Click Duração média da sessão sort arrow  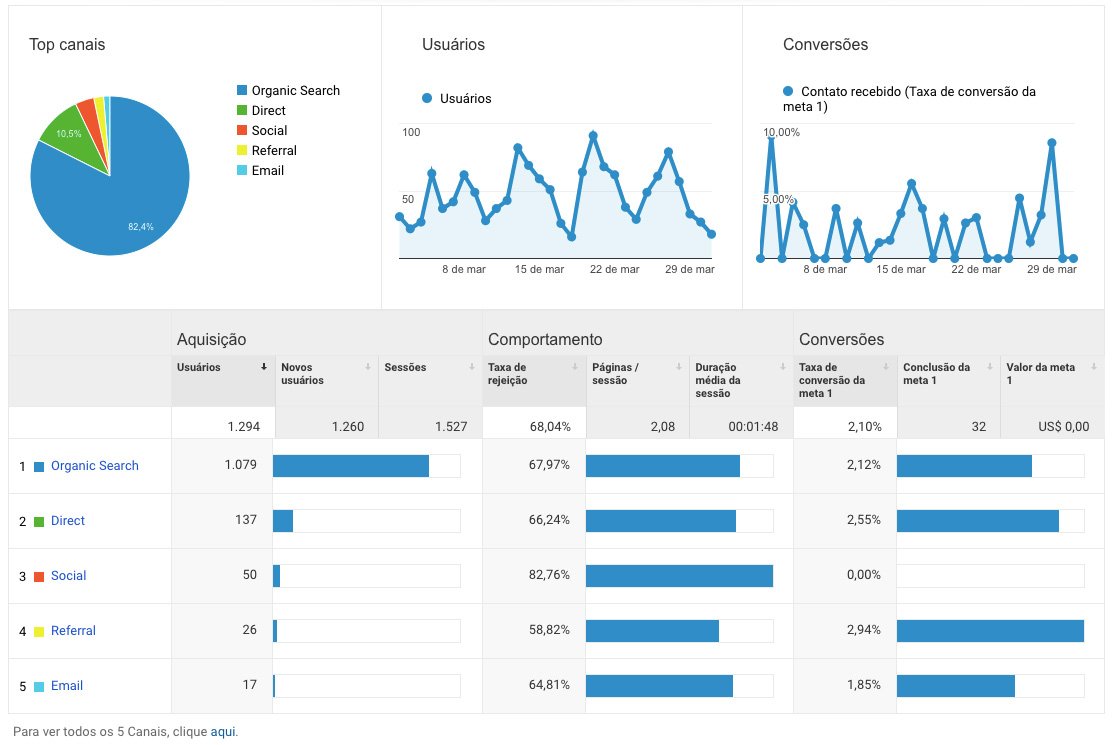point(780,367)
